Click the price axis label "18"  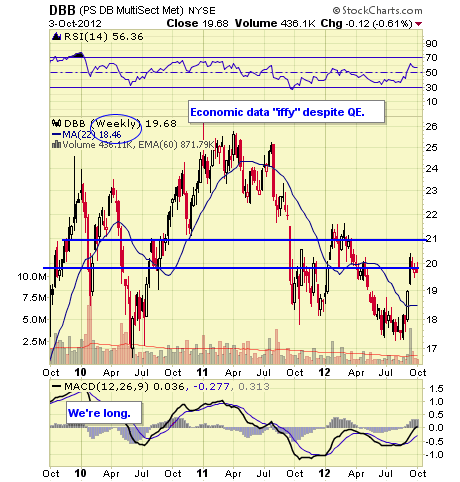[x=431, y=319]
